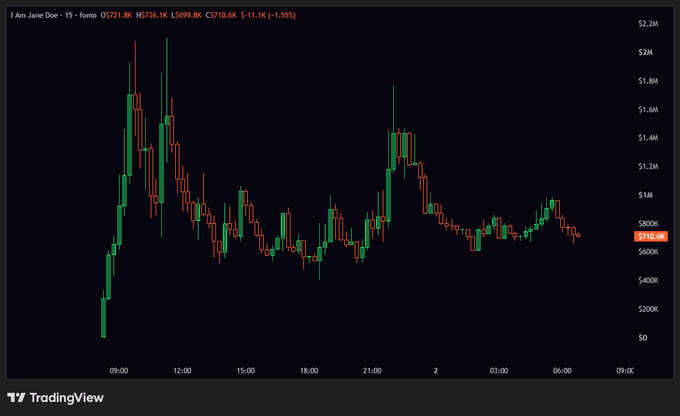Click the open value $721.8K
The image size is (680, 416).
(x=118, y=15)
